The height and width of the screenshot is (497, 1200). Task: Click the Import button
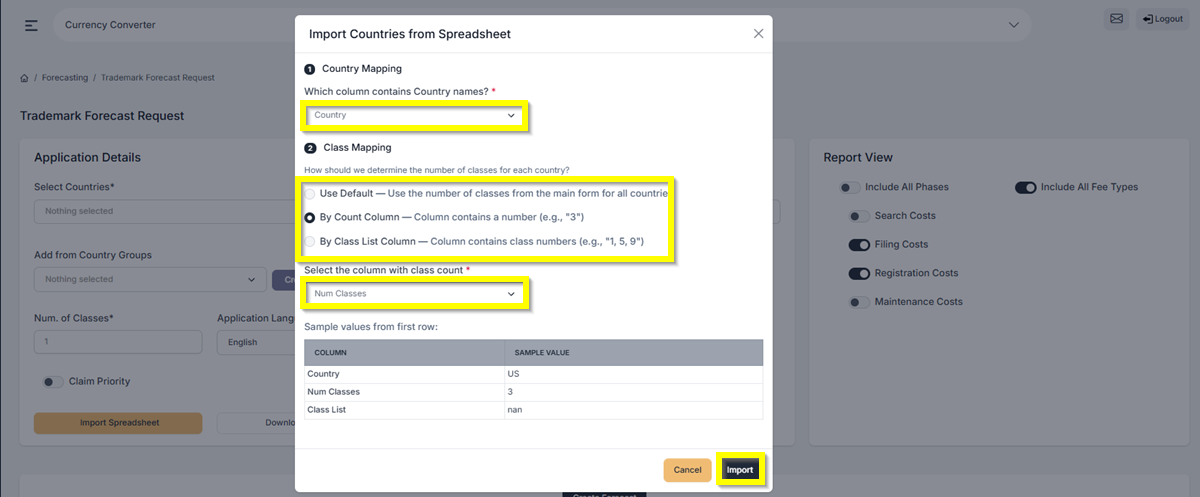pyautogui.click(x=740, y=470)
